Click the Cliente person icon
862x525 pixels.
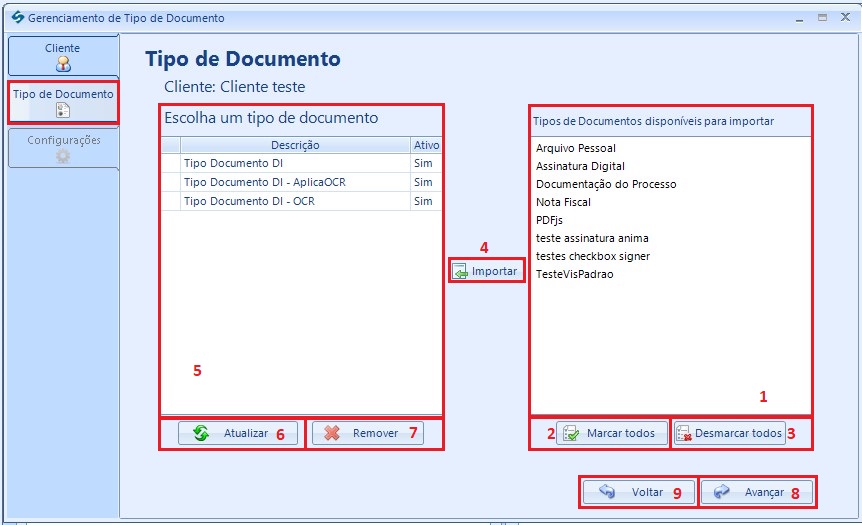click(63, 64)
